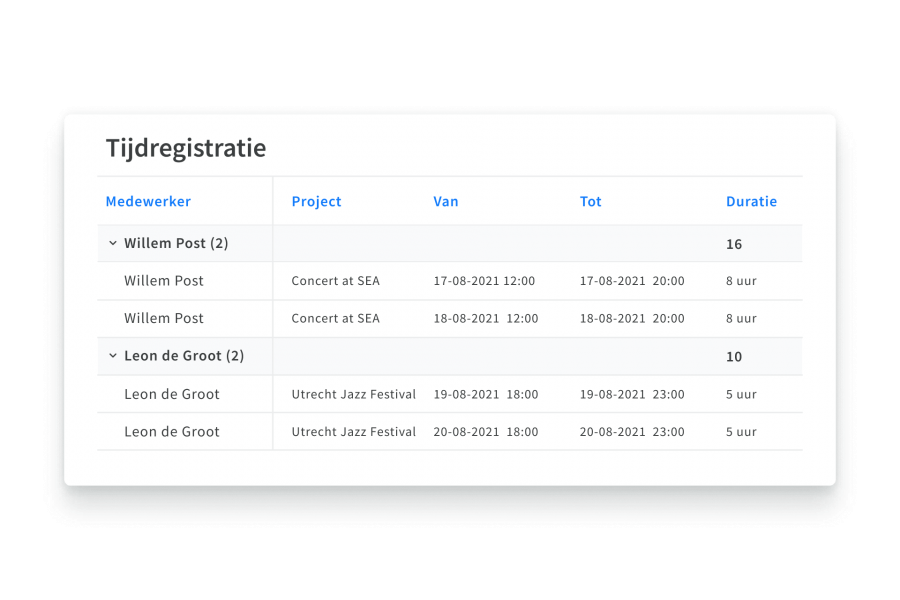
Task: Open the Utrecht Jazz Festival project entry
Action: click(352, 394)
